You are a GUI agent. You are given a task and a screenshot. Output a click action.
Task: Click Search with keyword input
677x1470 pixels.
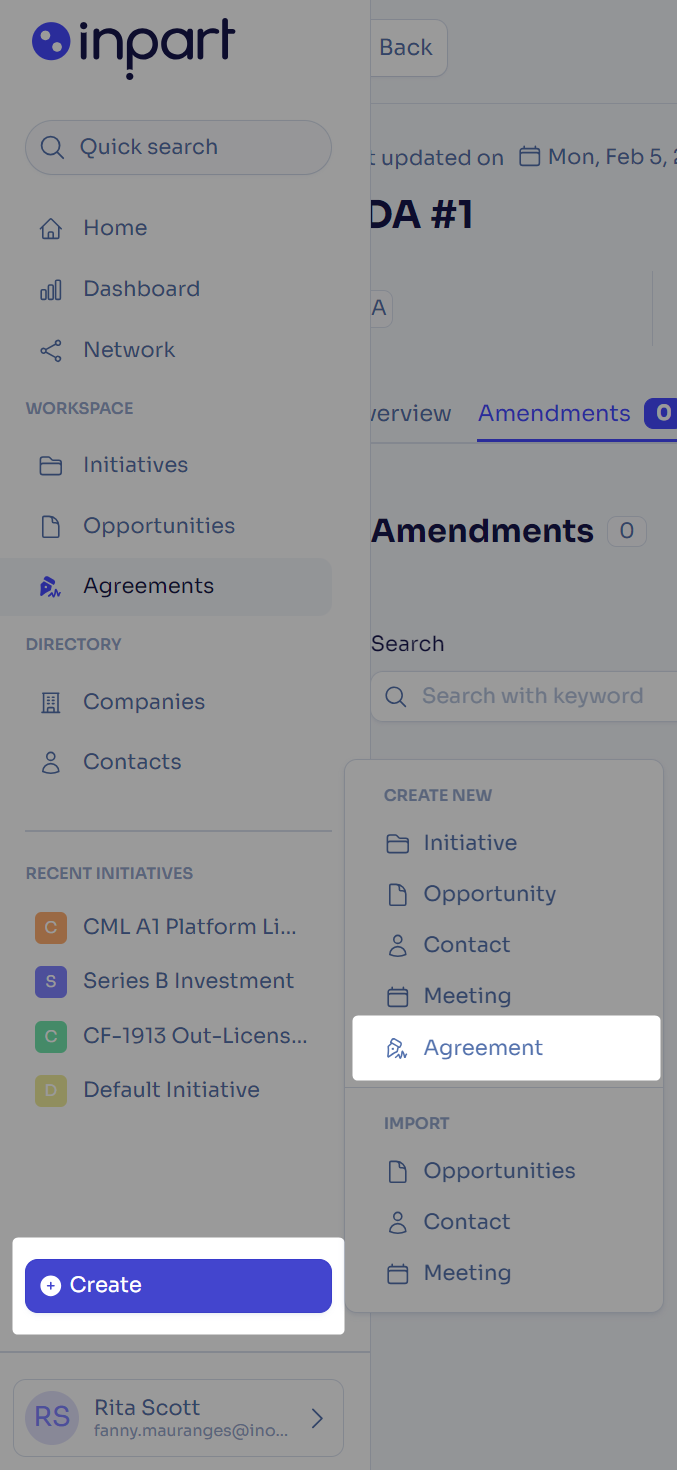tap(524, 696)
